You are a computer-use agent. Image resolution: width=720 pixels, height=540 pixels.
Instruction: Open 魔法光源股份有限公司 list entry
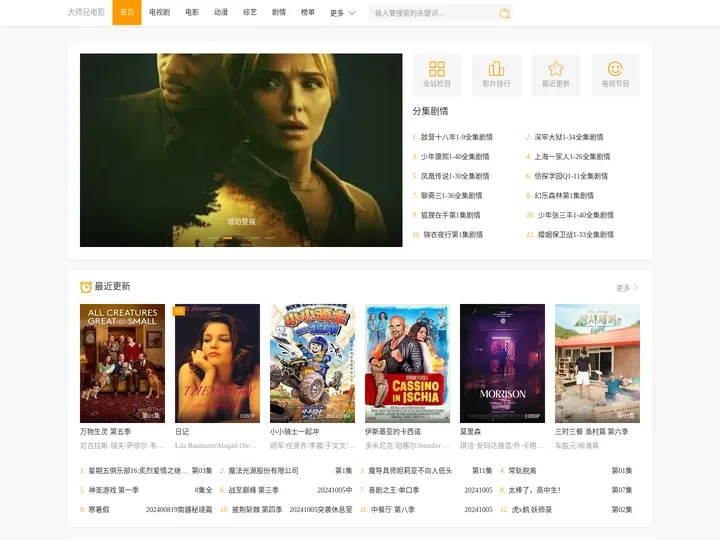[286, 471]
